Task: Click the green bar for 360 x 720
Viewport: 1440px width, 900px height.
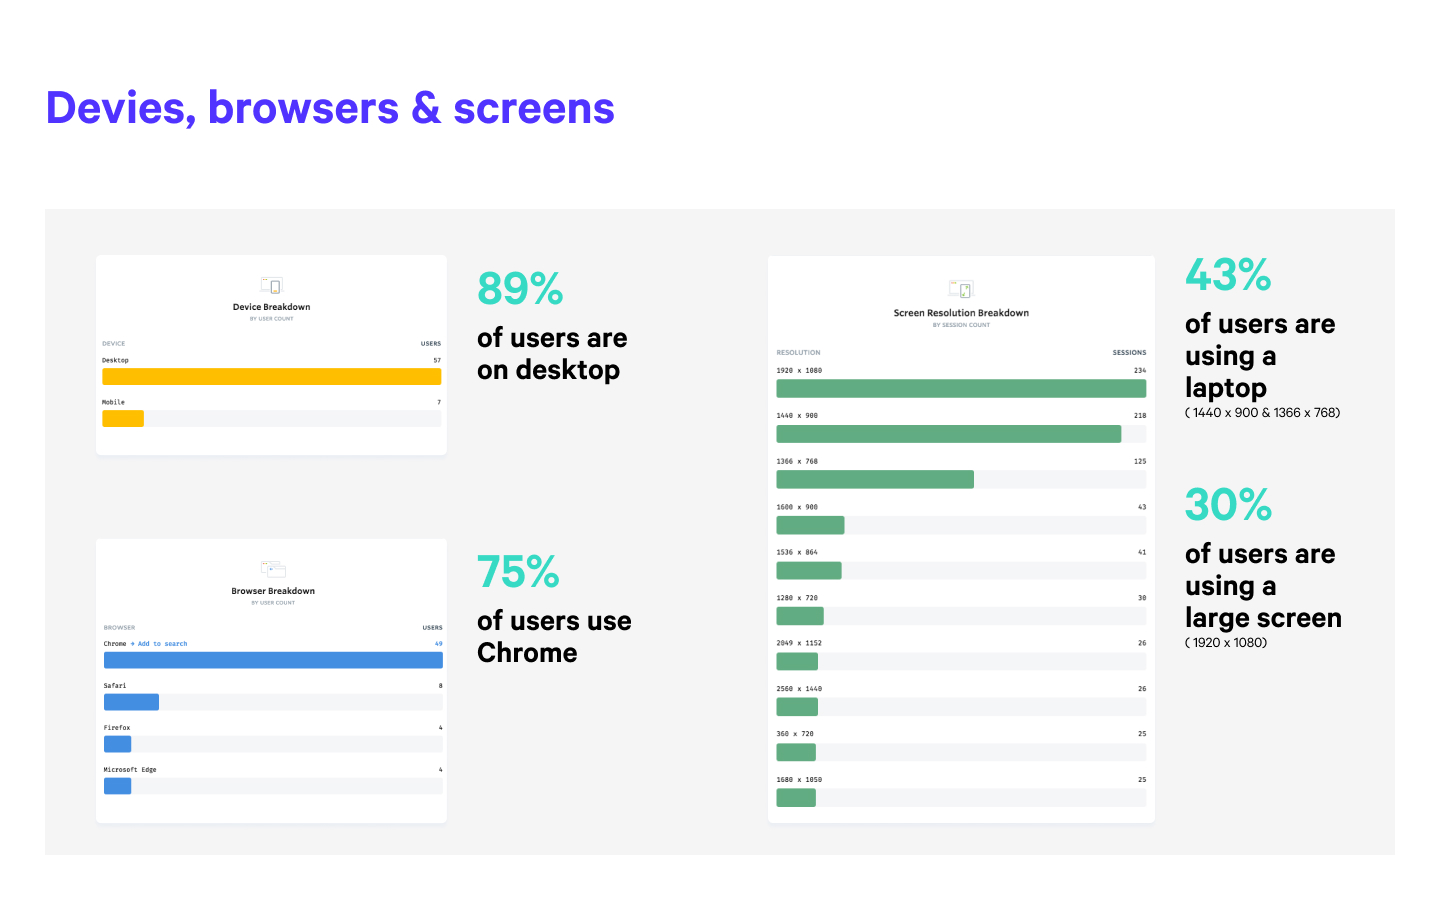Action: tap(796, 752)
